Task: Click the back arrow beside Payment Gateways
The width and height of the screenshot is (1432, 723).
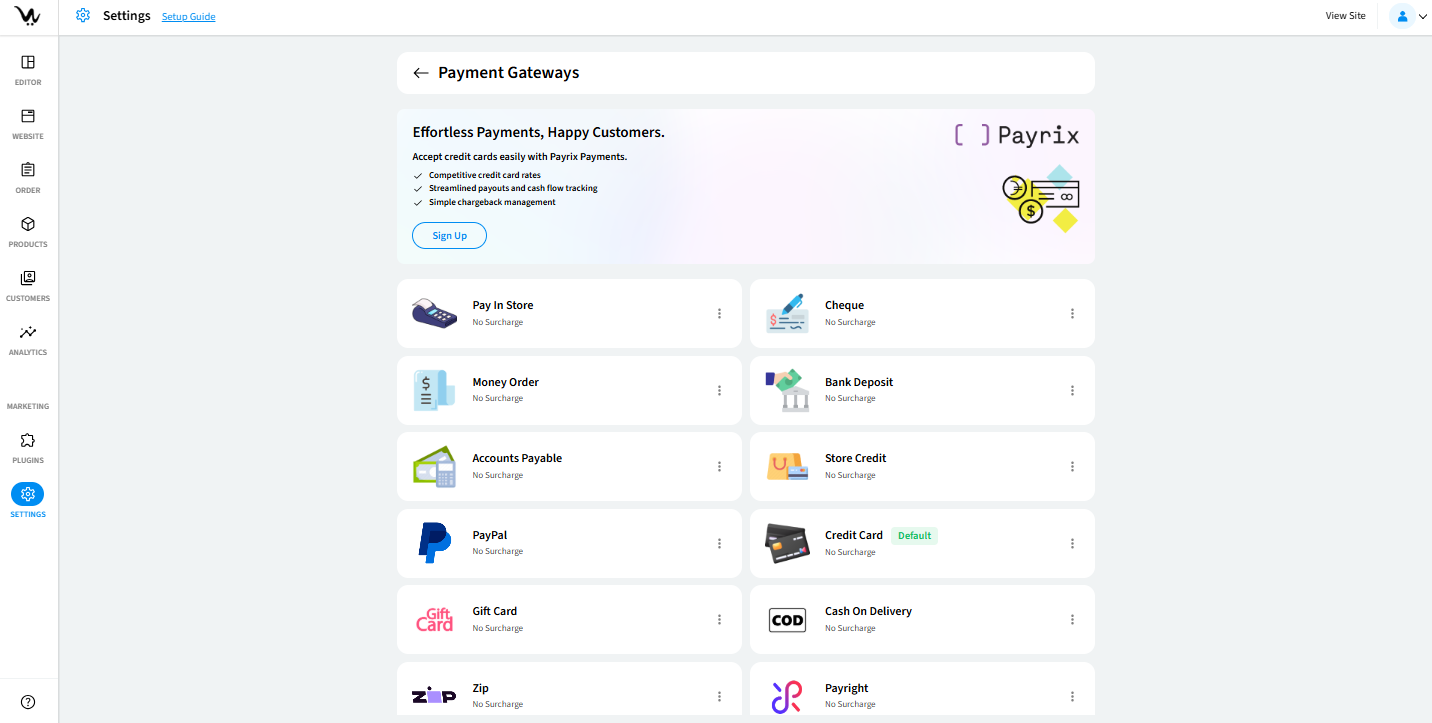Action: point(421,73)
